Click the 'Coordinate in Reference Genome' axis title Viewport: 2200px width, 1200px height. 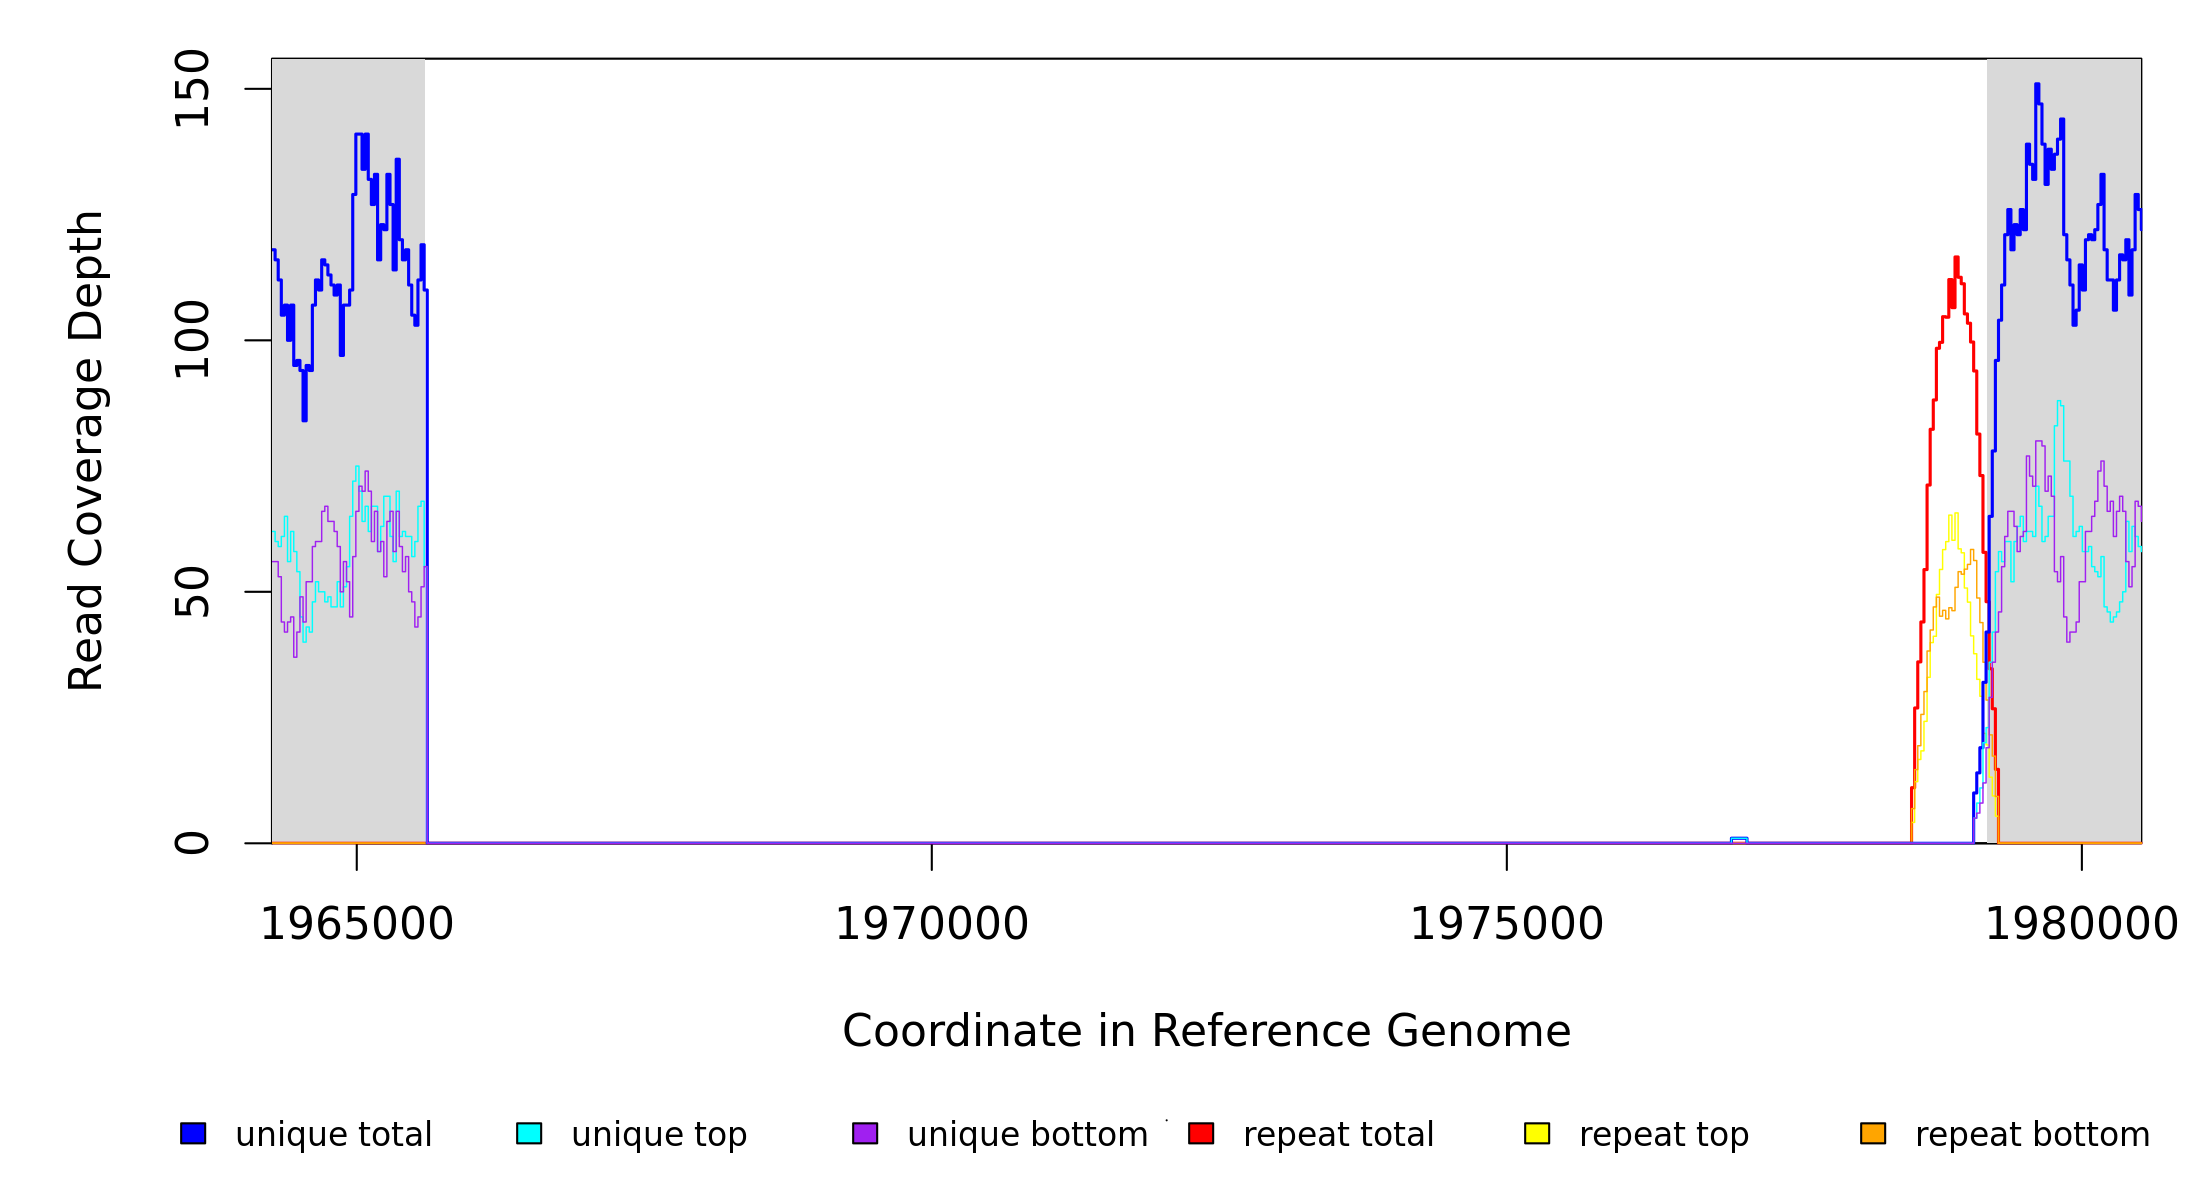pyautogui.click(x=1206, y=1031)
